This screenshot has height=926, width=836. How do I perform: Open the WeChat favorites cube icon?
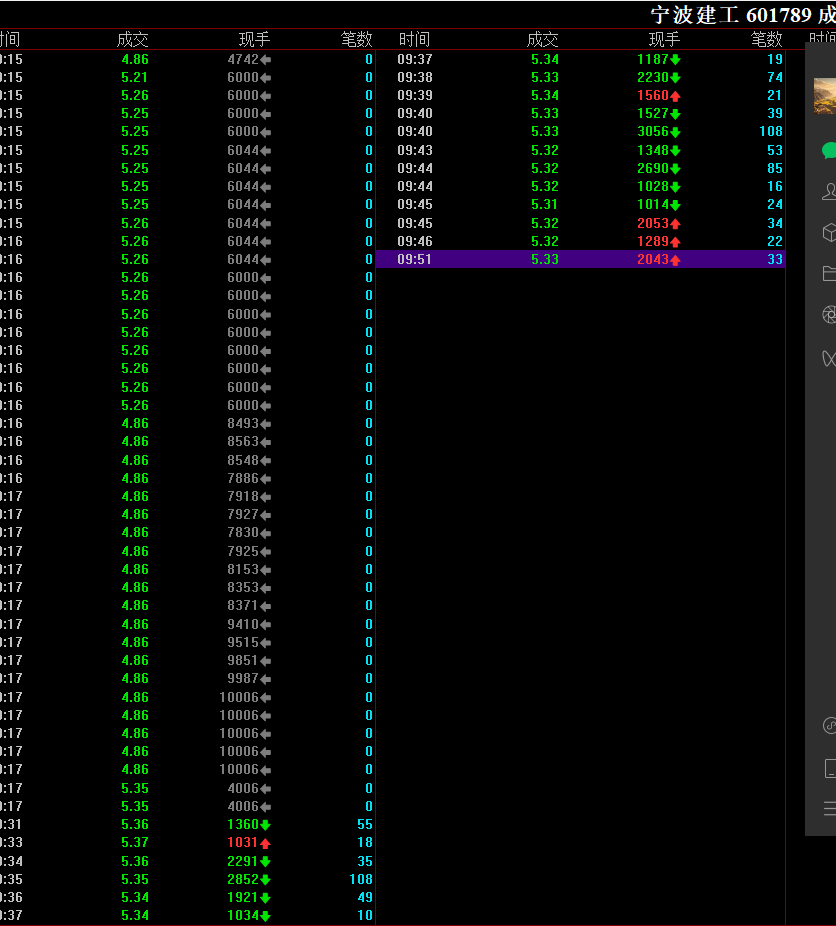point(829,232)
